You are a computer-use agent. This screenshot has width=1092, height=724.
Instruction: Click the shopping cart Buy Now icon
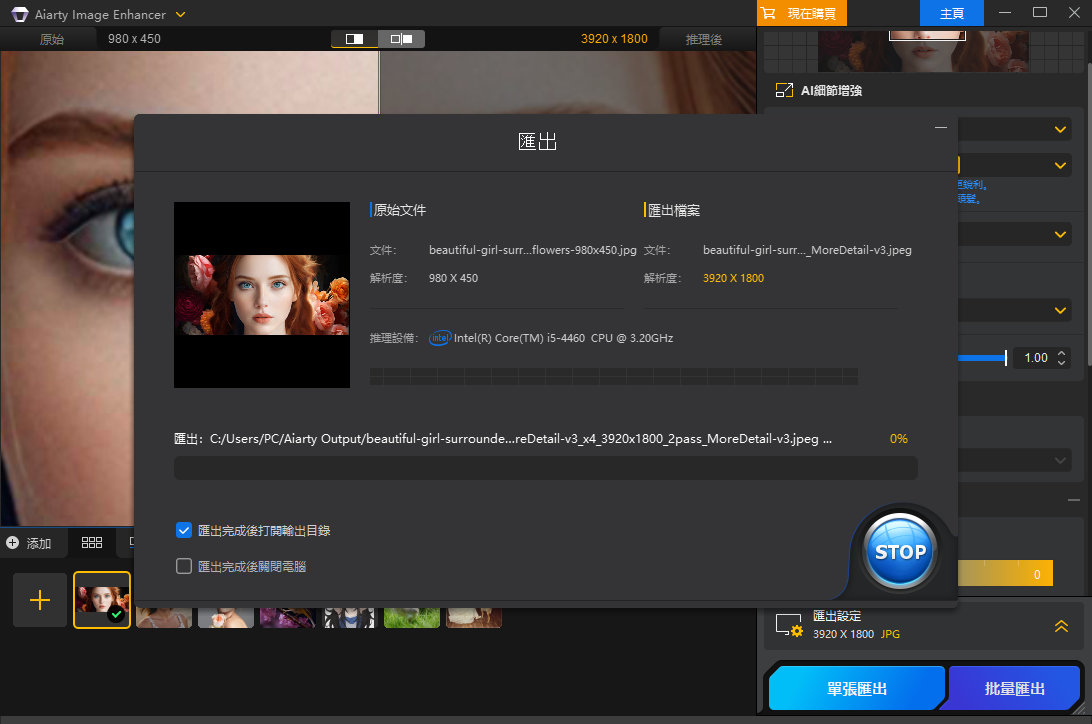(768, 13)
